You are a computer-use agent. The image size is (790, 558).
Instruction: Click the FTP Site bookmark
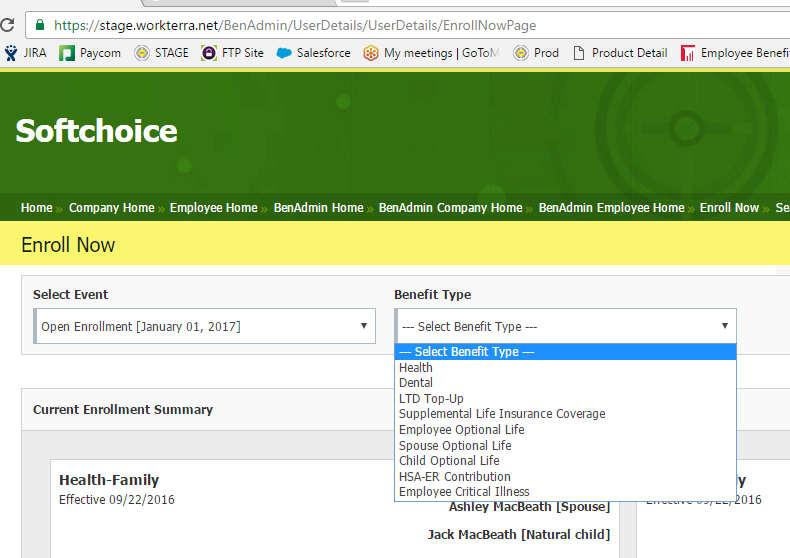click(x=233, y=53)
